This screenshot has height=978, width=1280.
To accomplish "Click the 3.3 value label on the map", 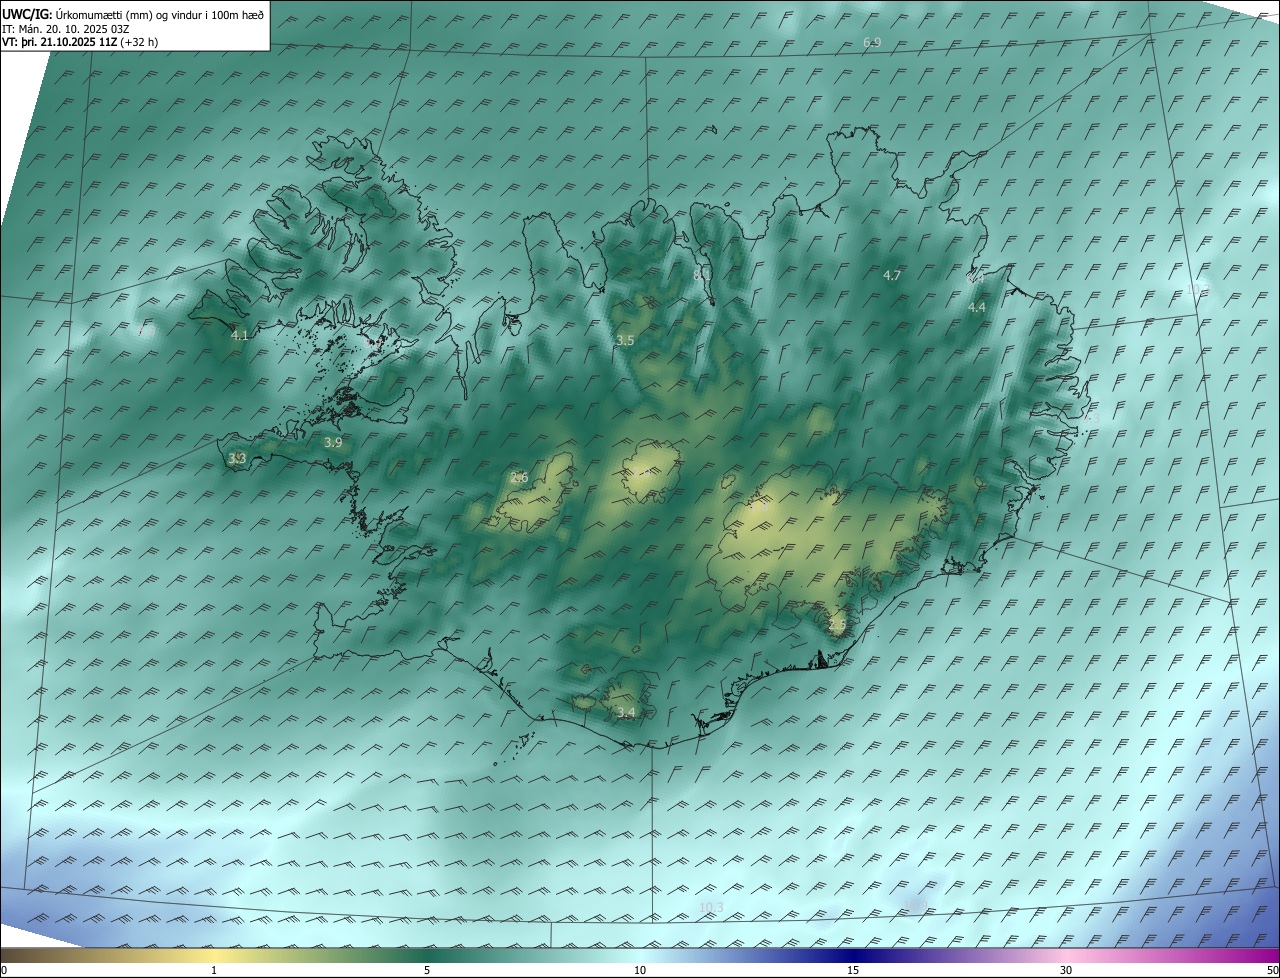I will [237, 458].
